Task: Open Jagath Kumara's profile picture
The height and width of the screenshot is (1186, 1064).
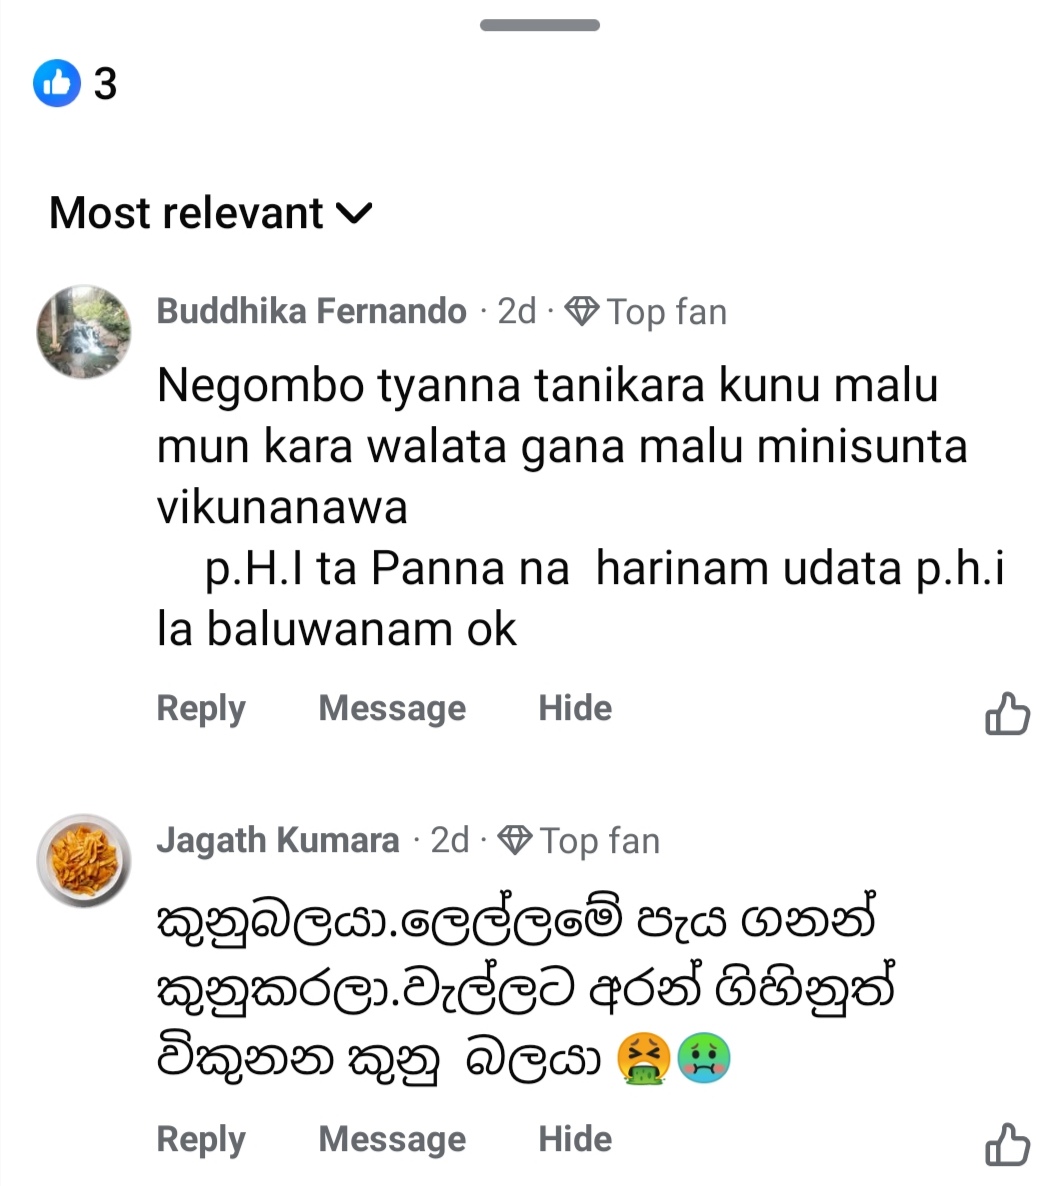Action: tap(84, 860)
